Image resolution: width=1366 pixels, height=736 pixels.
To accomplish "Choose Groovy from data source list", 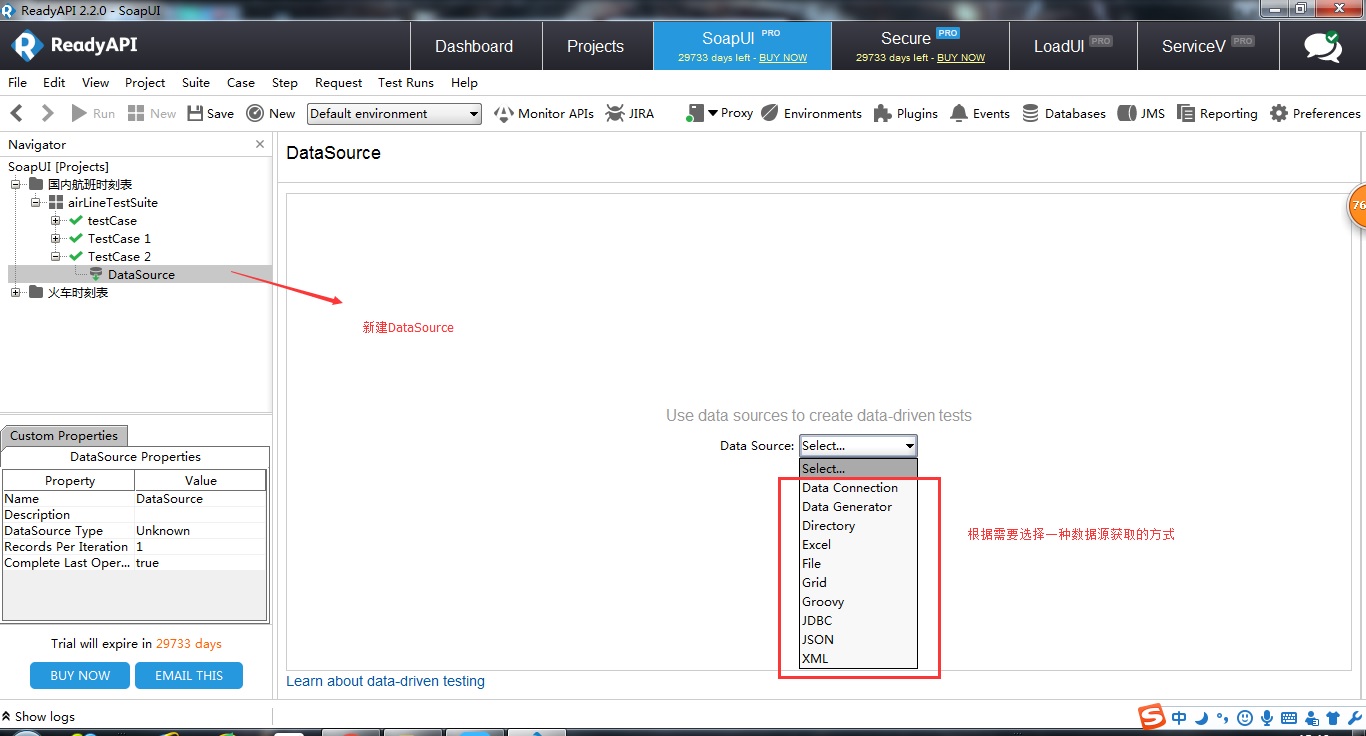I will (x=858, y=602).
